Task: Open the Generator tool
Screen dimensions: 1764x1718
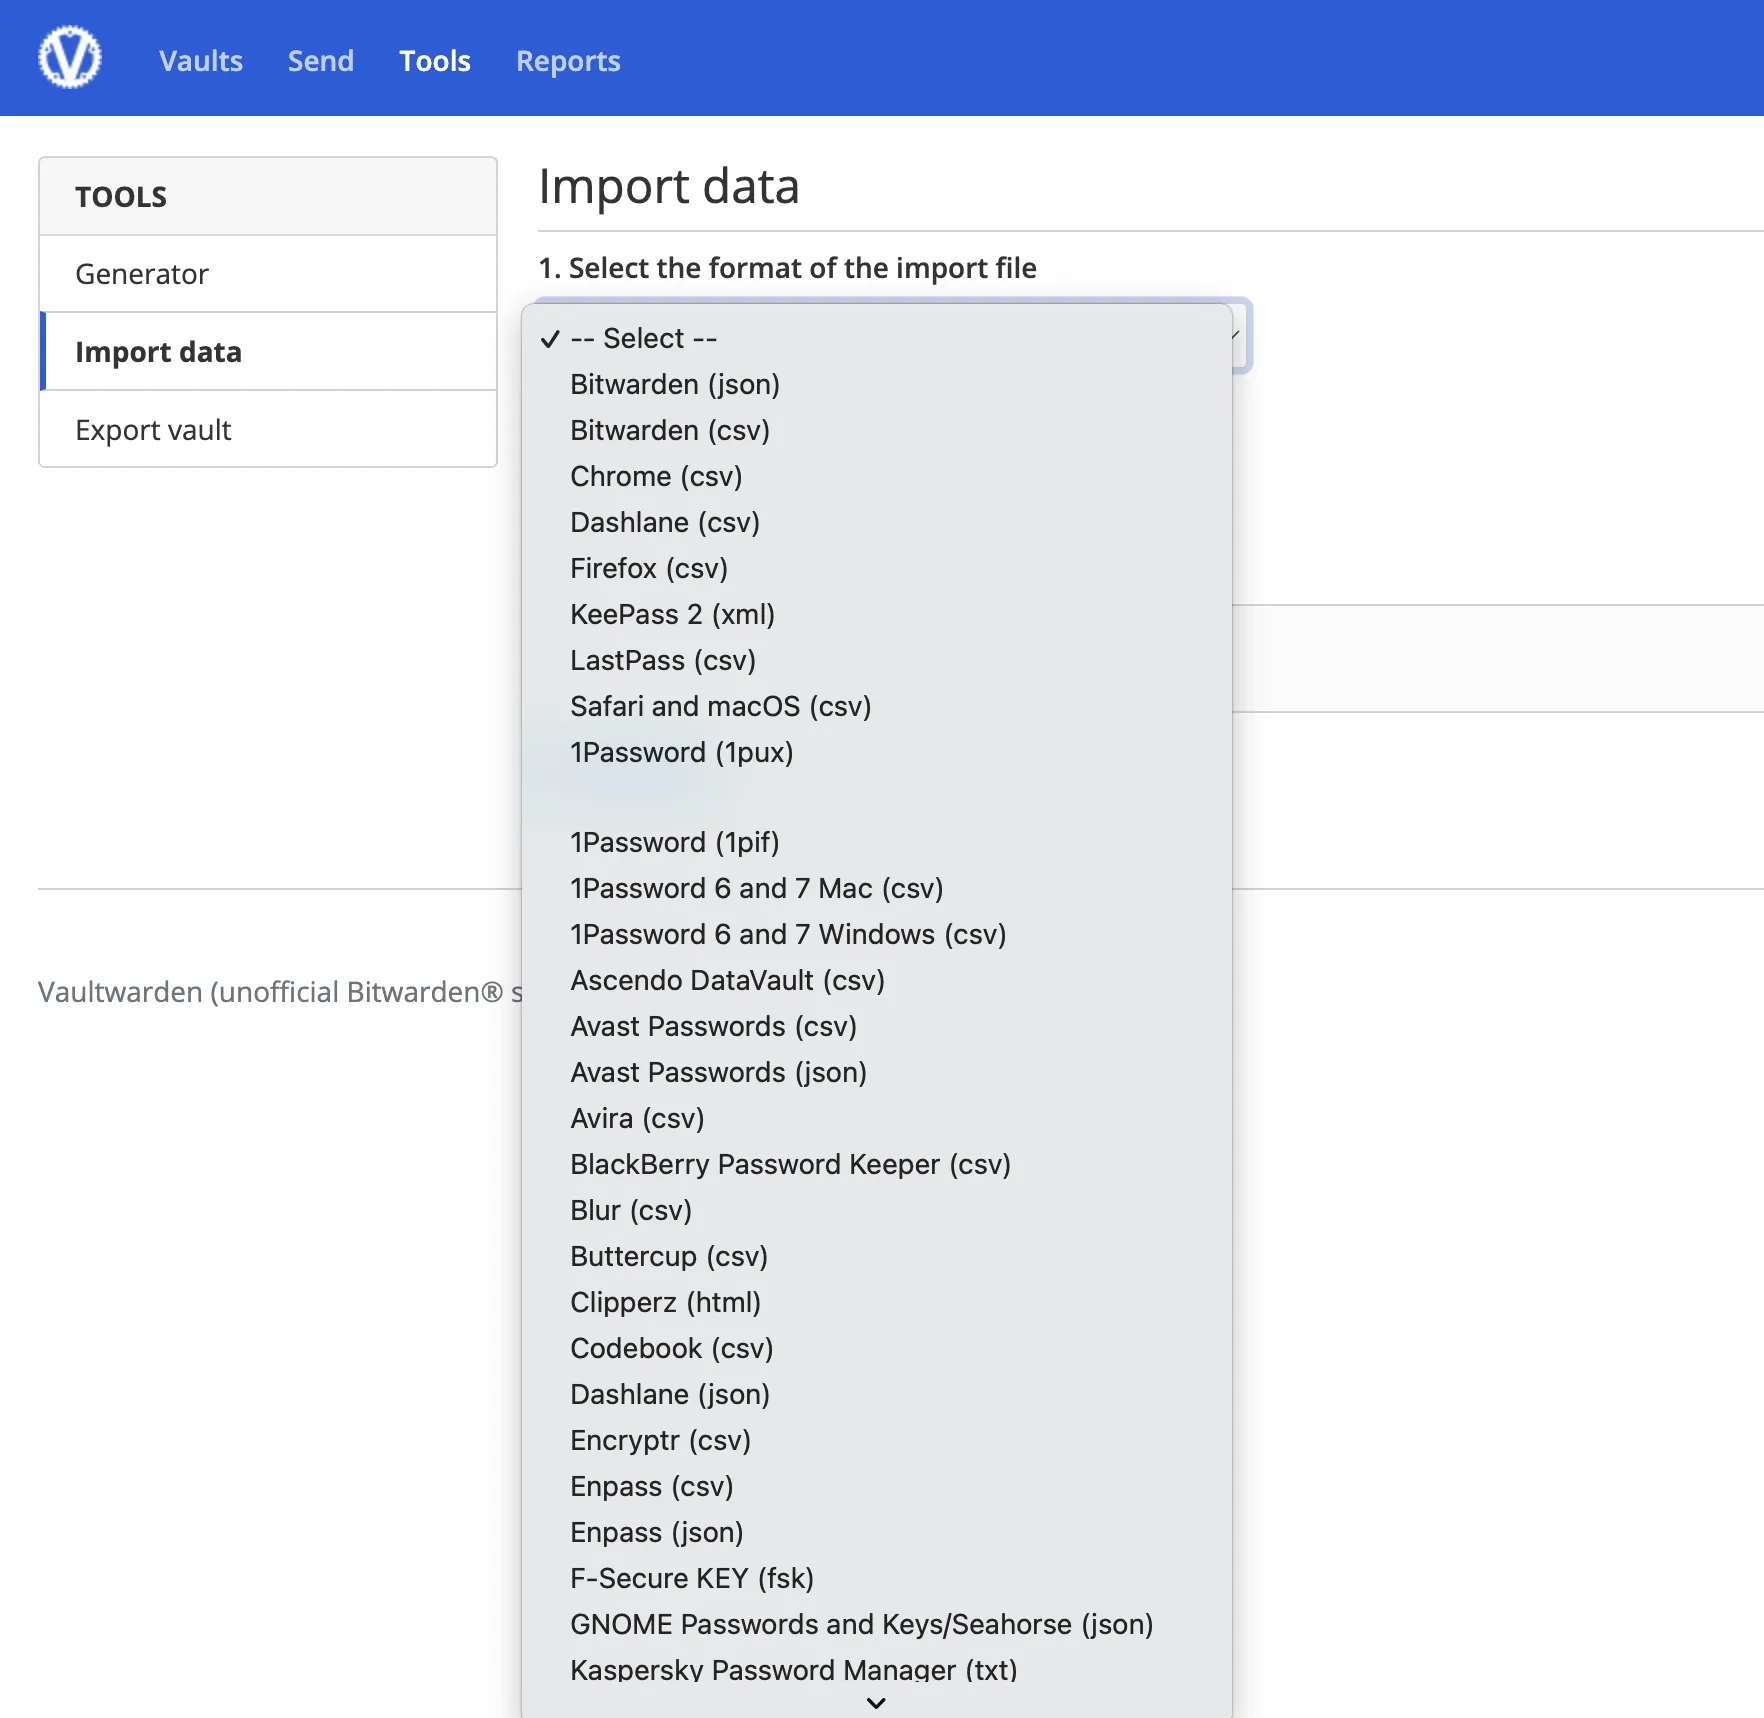Action: coord(141,273)
